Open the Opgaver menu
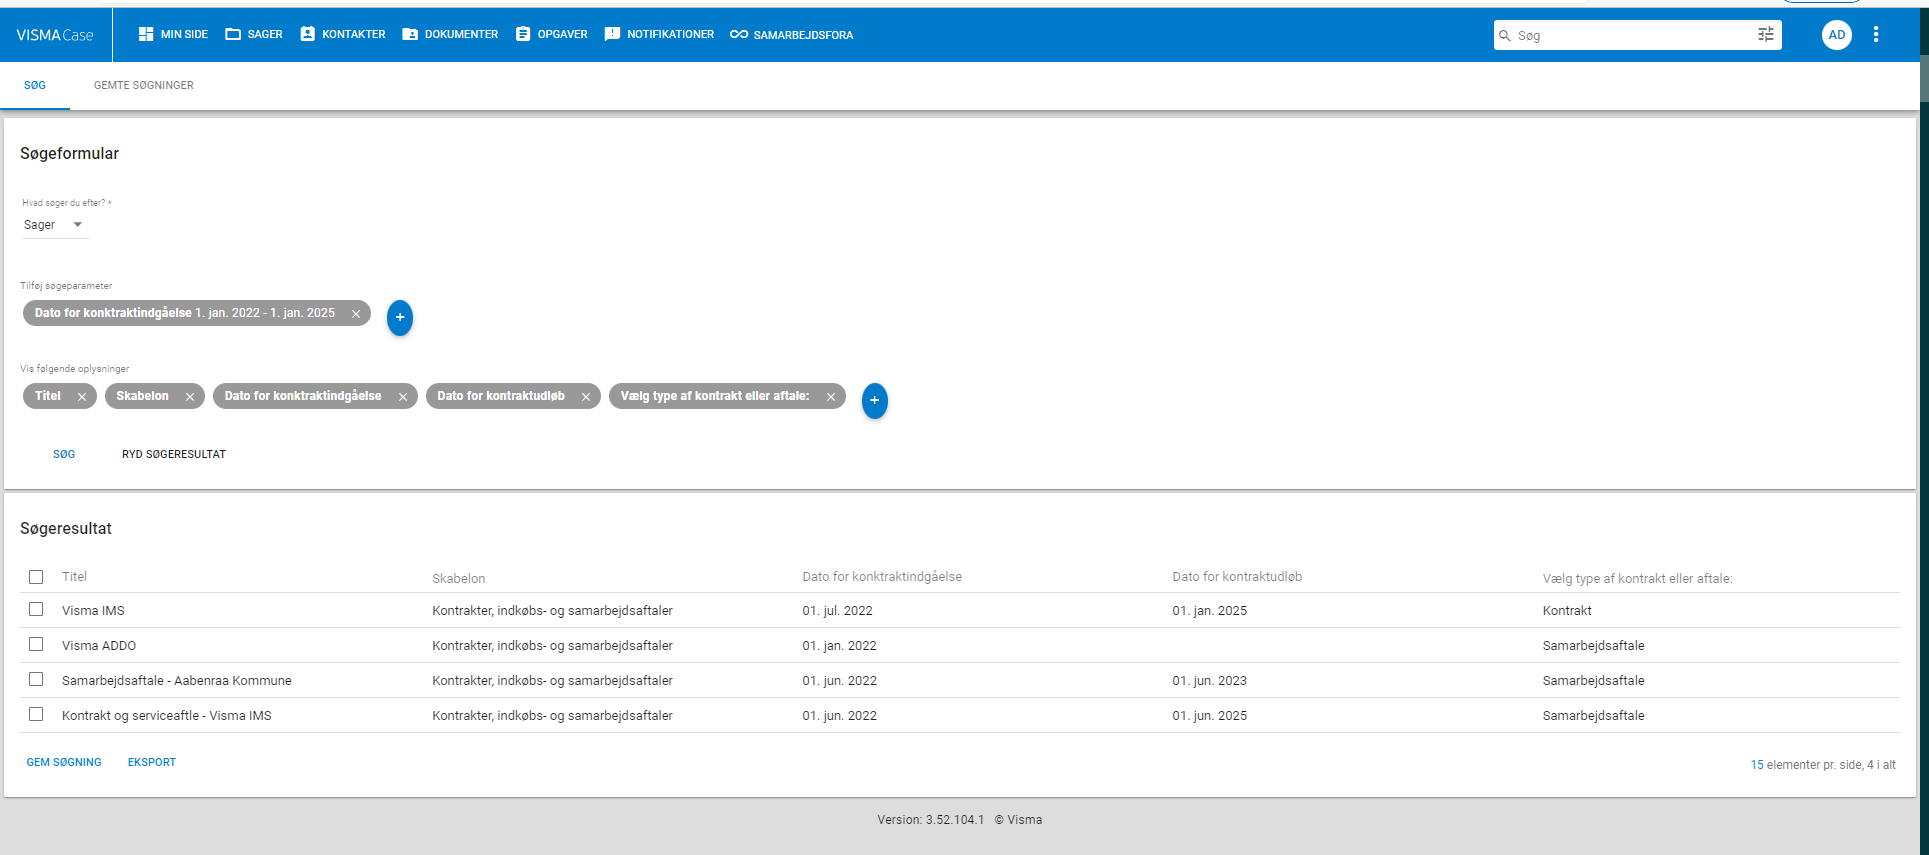1929x855 pixels. tap(552, 34)
